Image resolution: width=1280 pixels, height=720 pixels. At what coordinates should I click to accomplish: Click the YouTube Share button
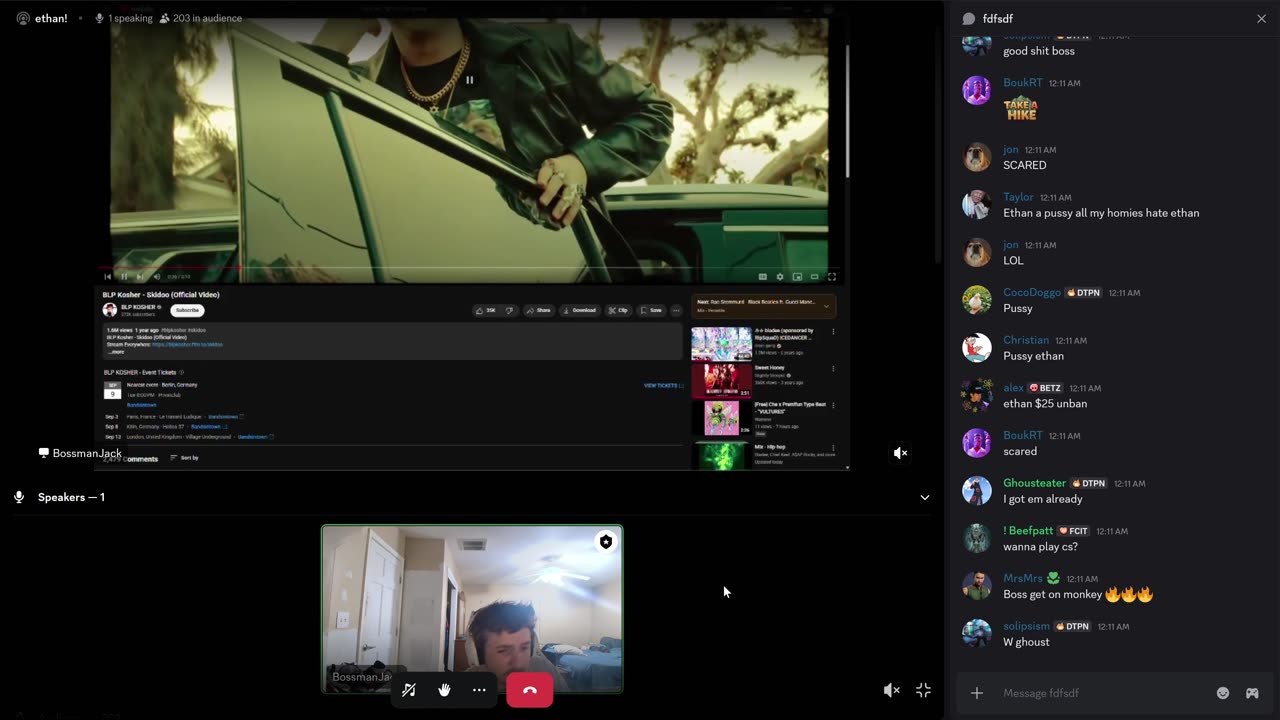(539, 310)
